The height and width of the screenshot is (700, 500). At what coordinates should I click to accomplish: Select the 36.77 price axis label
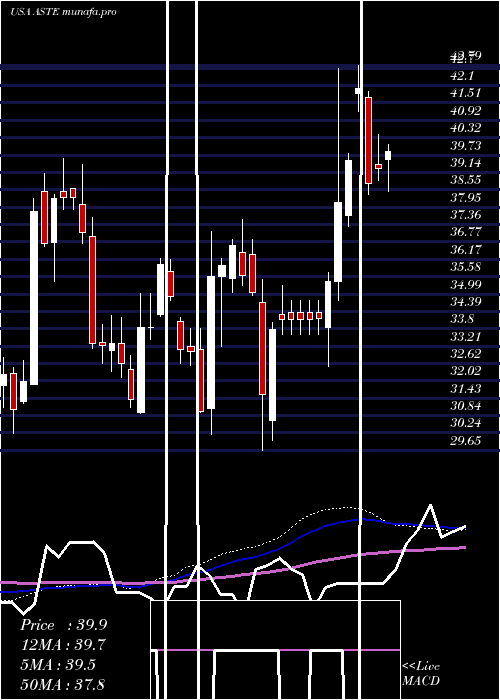pyautogui.click(x=466, y=232)
